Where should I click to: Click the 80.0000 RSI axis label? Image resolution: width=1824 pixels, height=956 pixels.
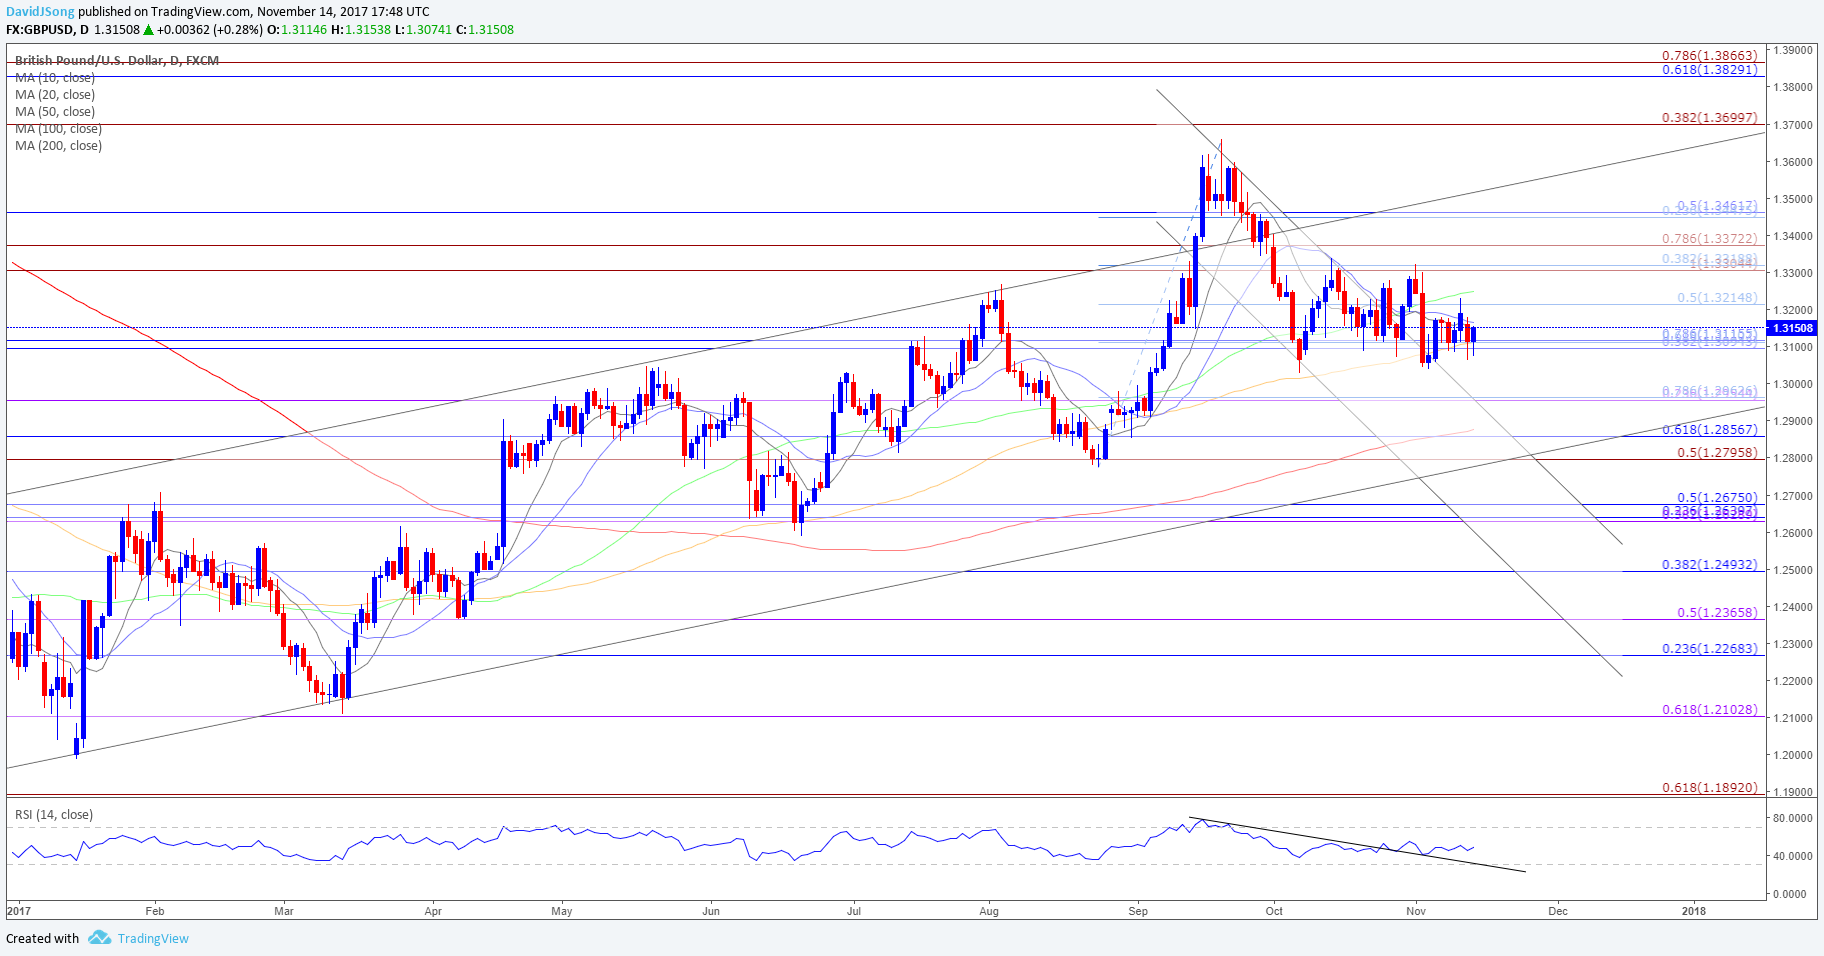coord(1794,818)
